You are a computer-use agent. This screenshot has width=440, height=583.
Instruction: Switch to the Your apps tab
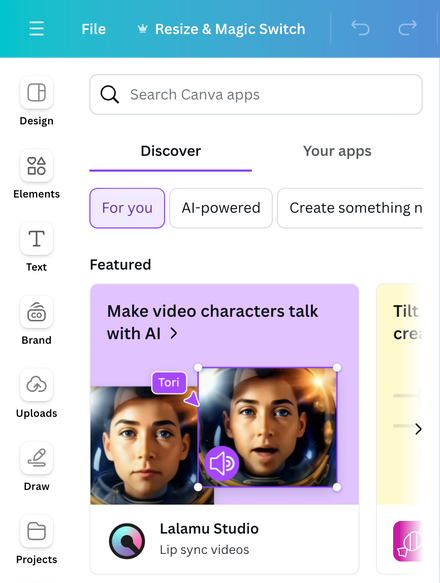pyautogui.click(x=337, y=151)
